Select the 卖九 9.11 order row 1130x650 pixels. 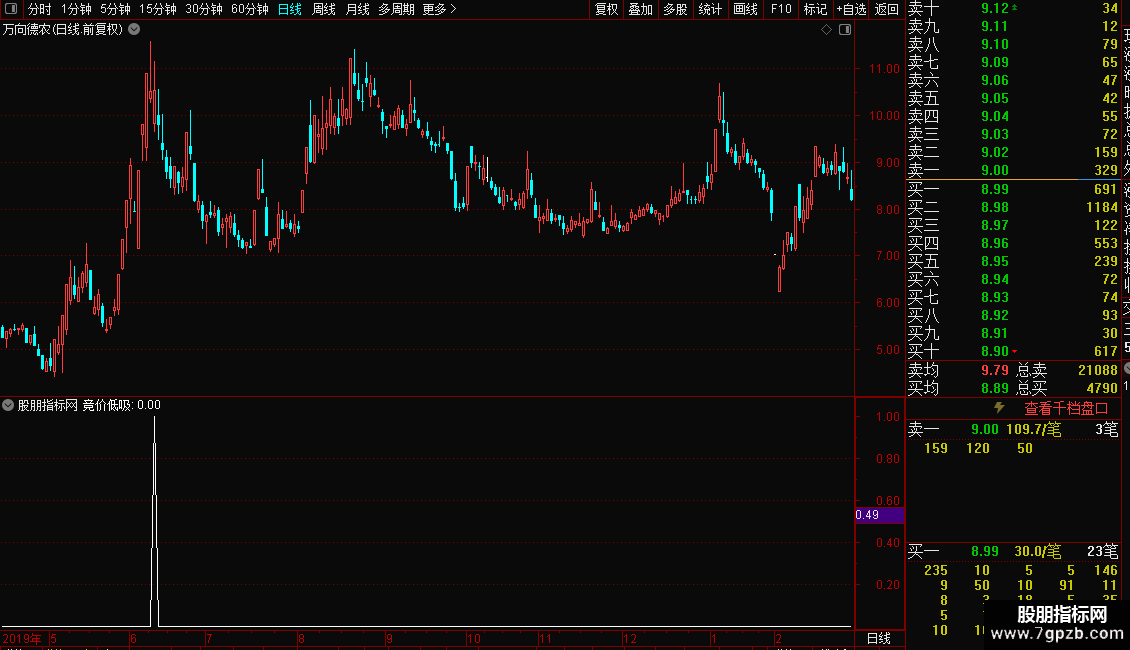pos(1013,26)
